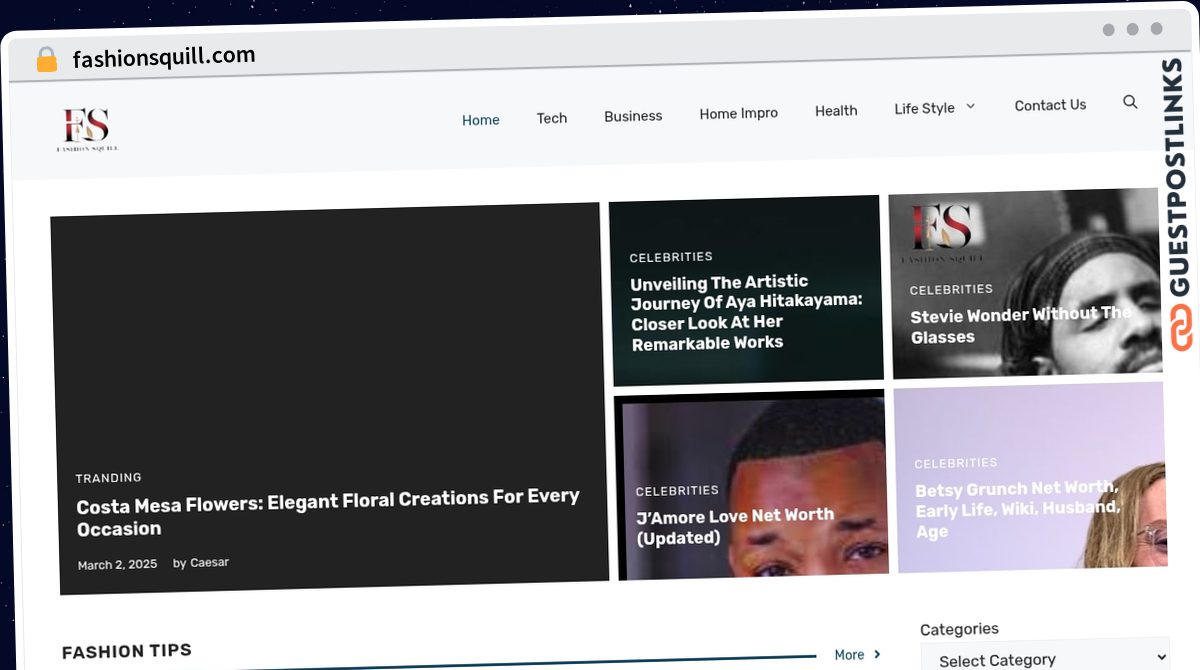
Task: Click the FASHION TIPS section heading
Action: tap(127, 652)
